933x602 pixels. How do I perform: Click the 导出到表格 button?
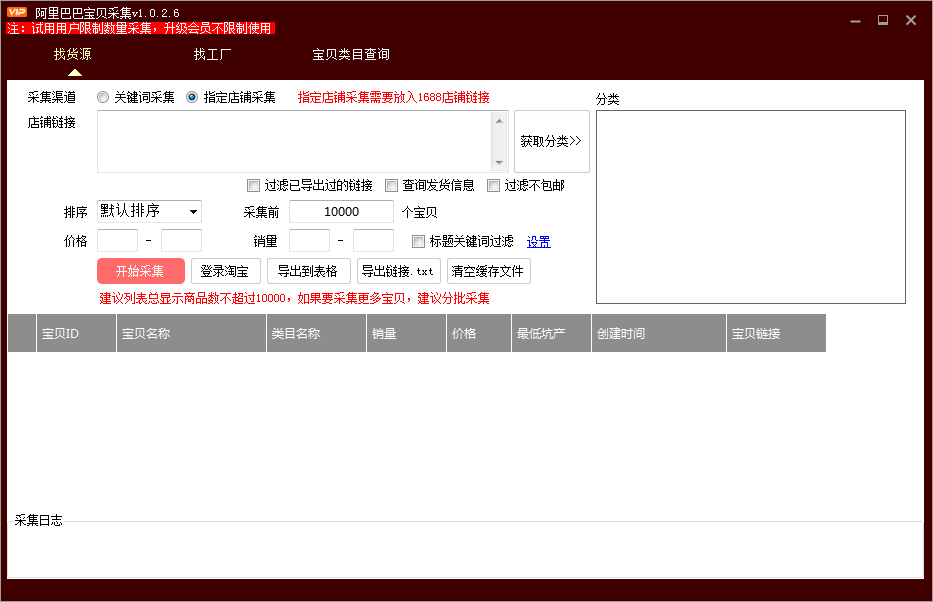[309, 271]
